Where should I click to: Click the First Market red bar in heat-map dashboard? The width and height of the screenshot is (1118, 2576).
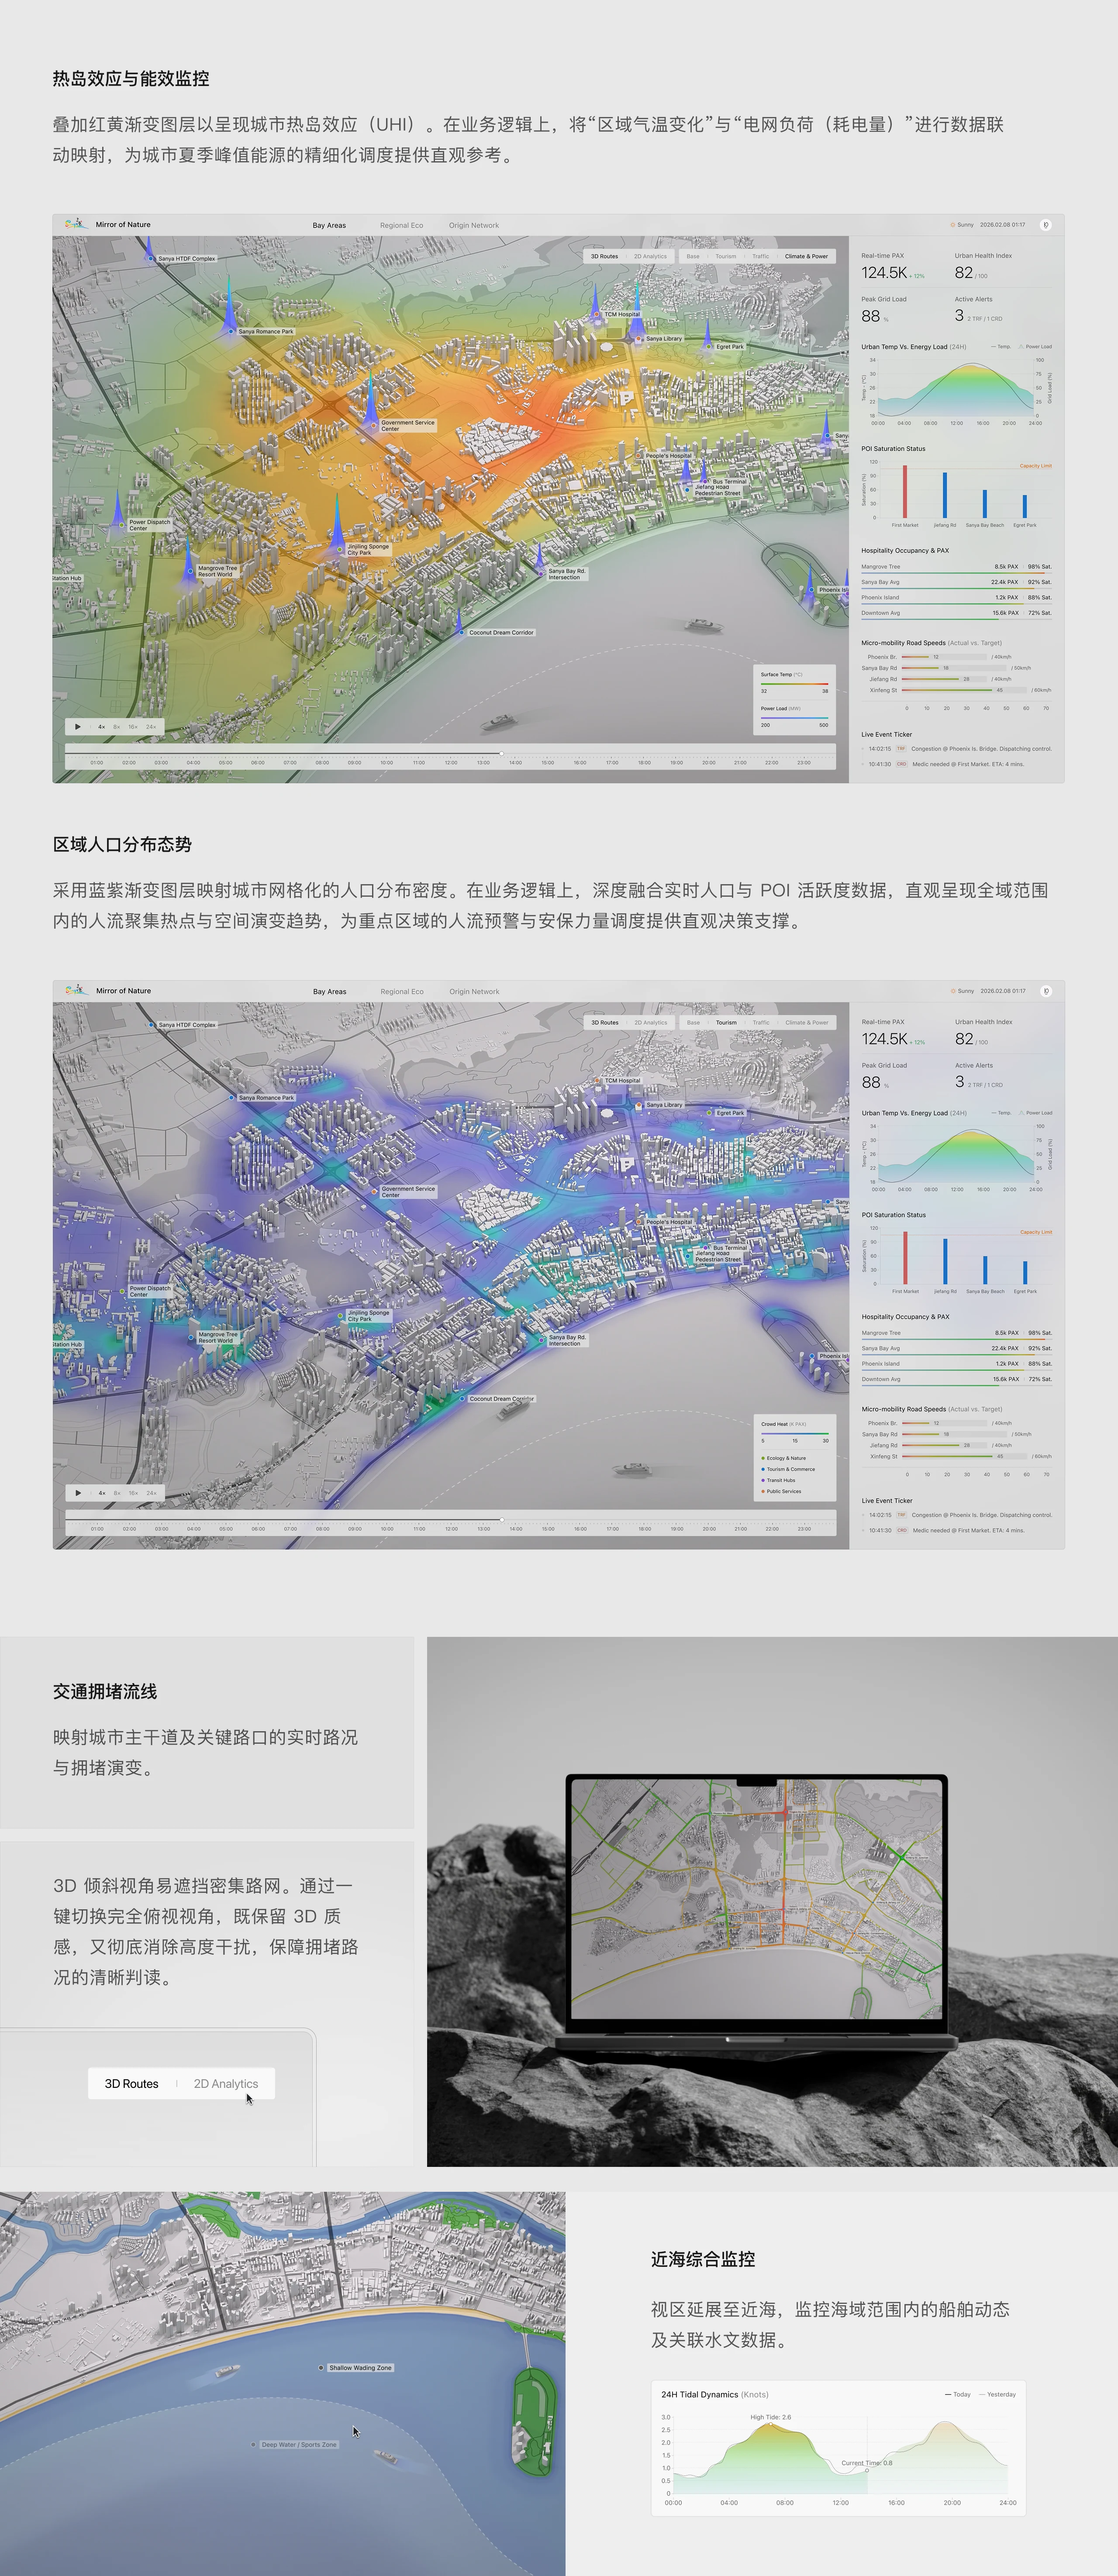point(905,491)
